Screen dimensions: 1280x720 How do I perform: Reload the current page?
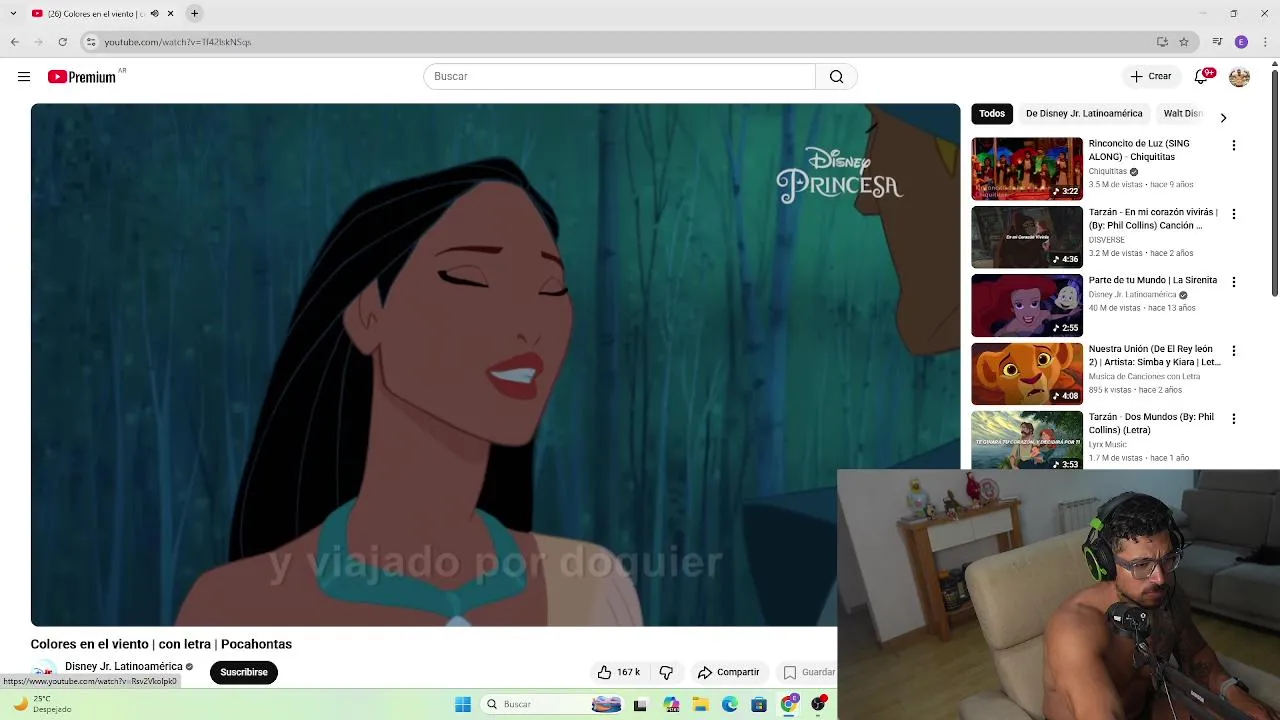tap(62, 42)
